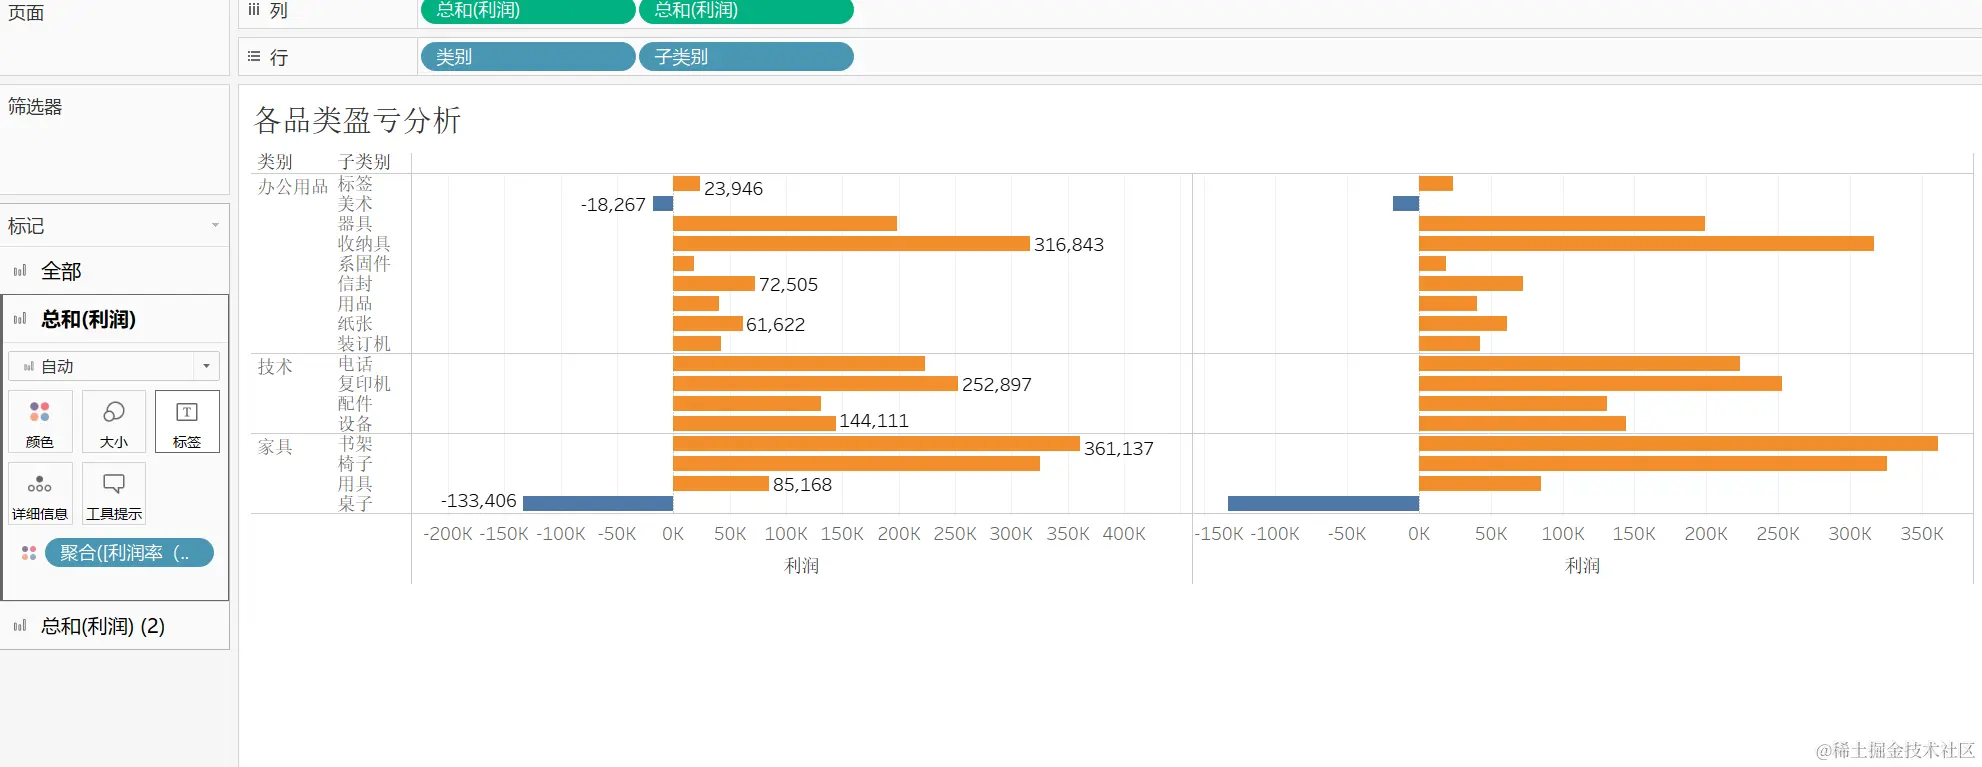1982x767 pixels.
Task: Click the 子类别 column header in the view
Action: [364, 162]
